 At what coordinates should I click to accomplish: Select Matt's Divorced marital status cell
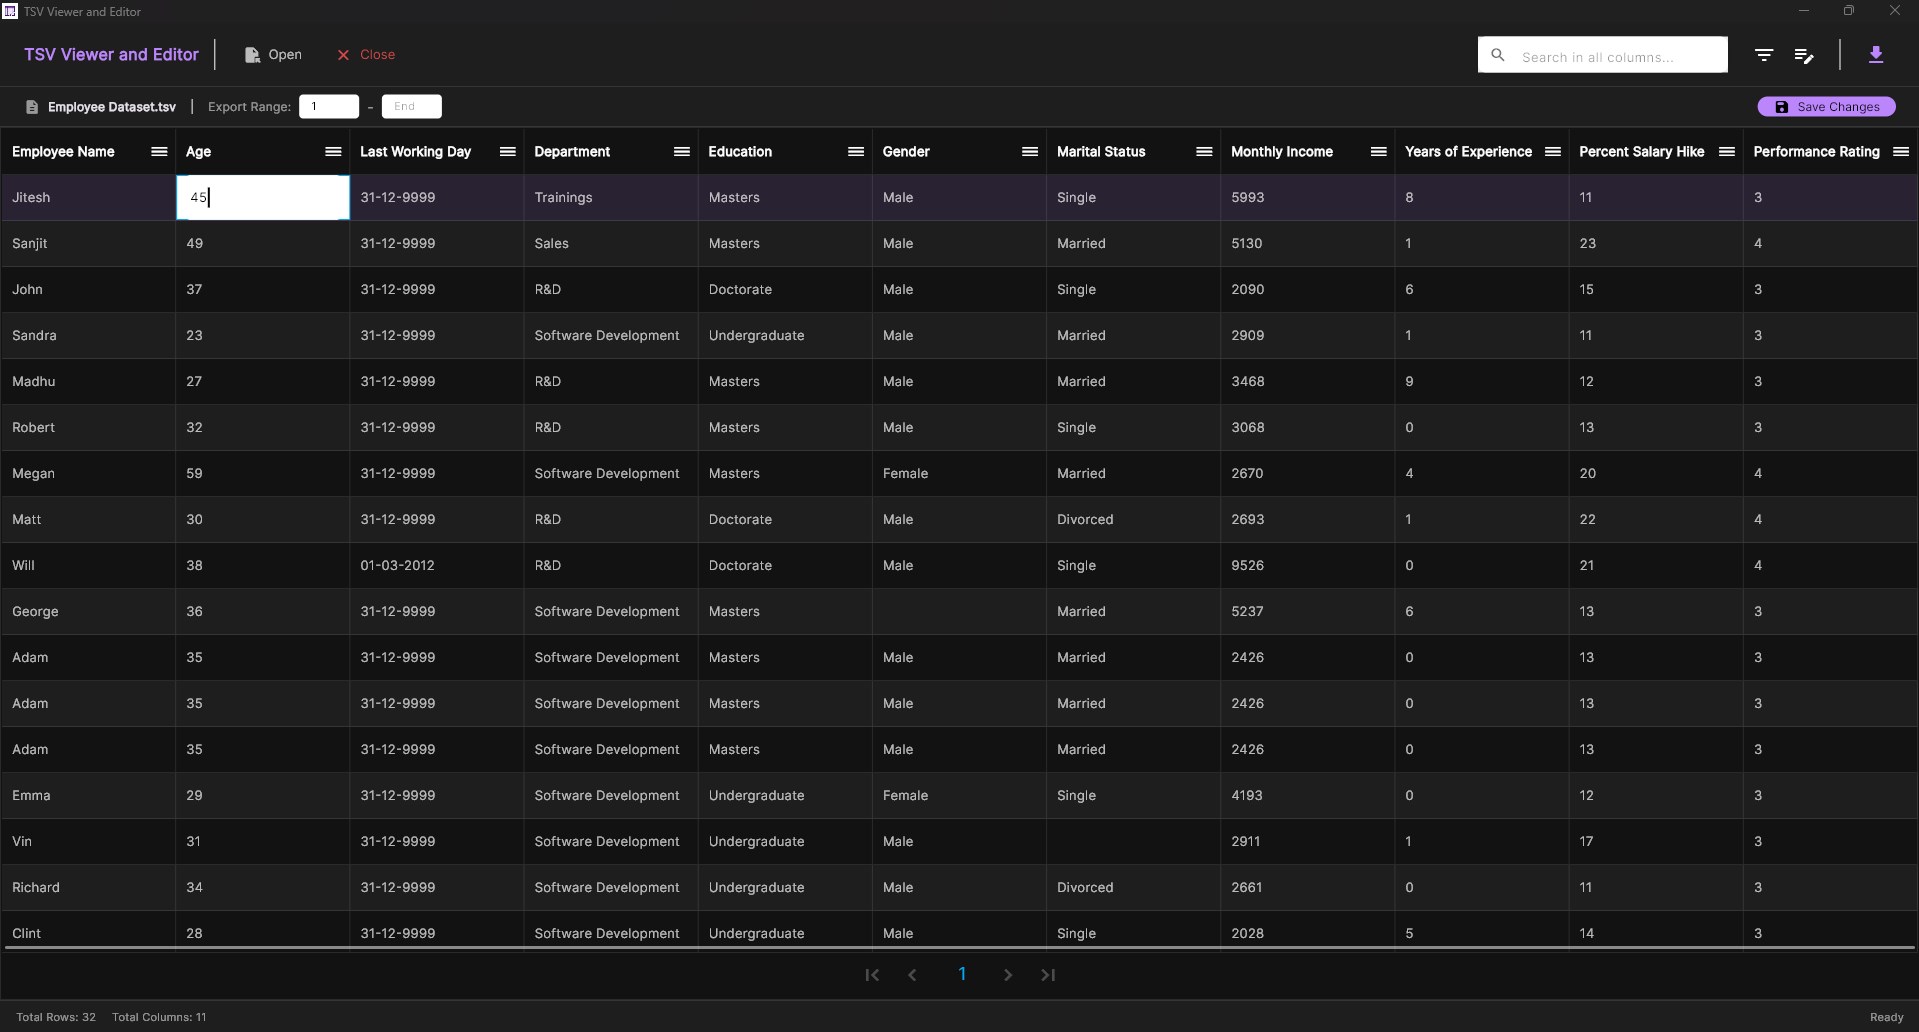pos(1133,519)
